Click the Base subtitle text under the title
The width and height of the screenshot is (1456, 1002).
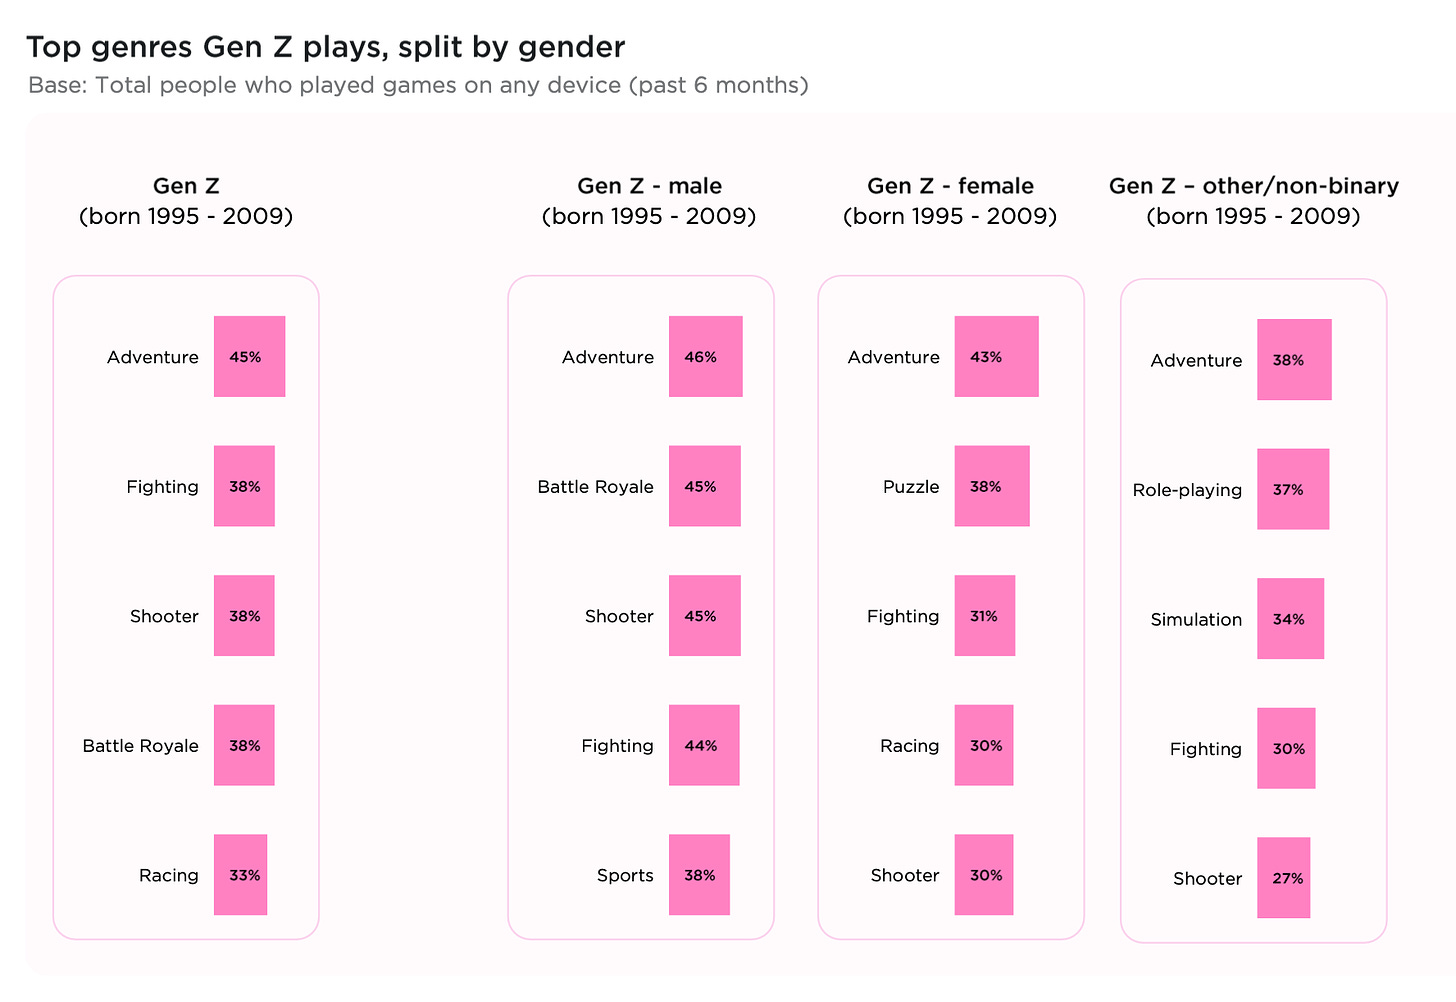coord(418,85)
